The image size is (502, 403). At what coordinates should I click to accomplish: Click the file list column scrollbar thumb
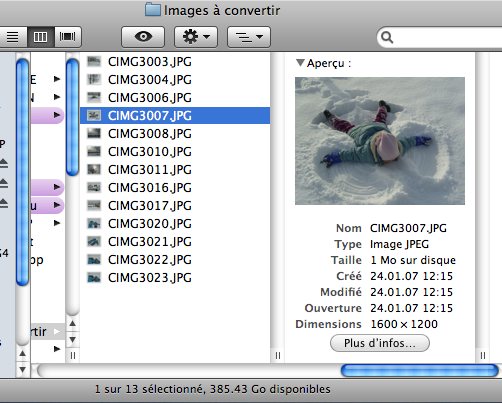coord(72,117)
